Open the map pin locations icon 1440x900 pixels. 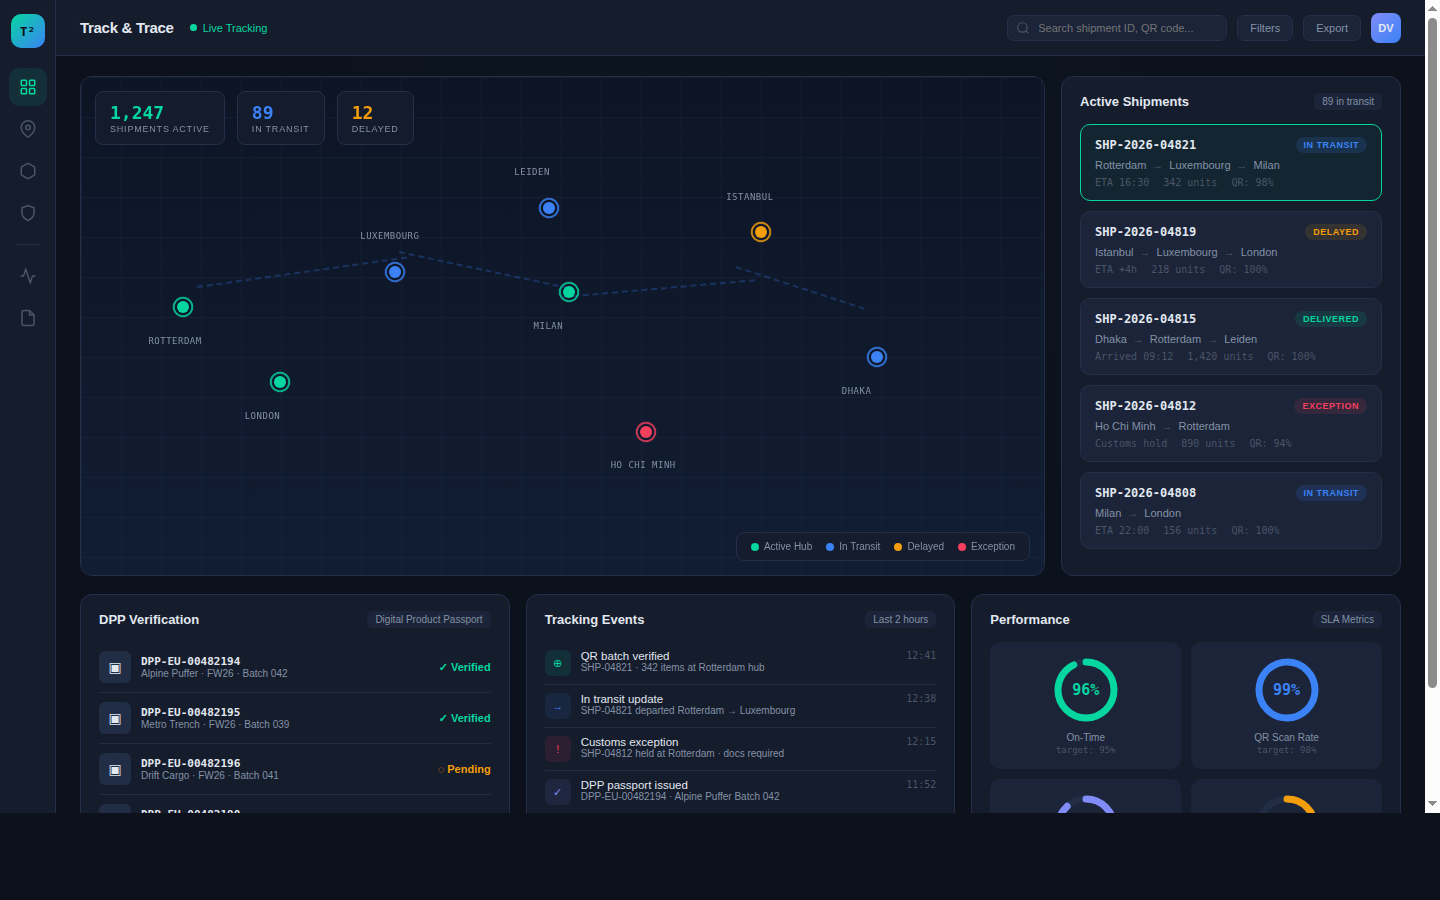[28, 129]
